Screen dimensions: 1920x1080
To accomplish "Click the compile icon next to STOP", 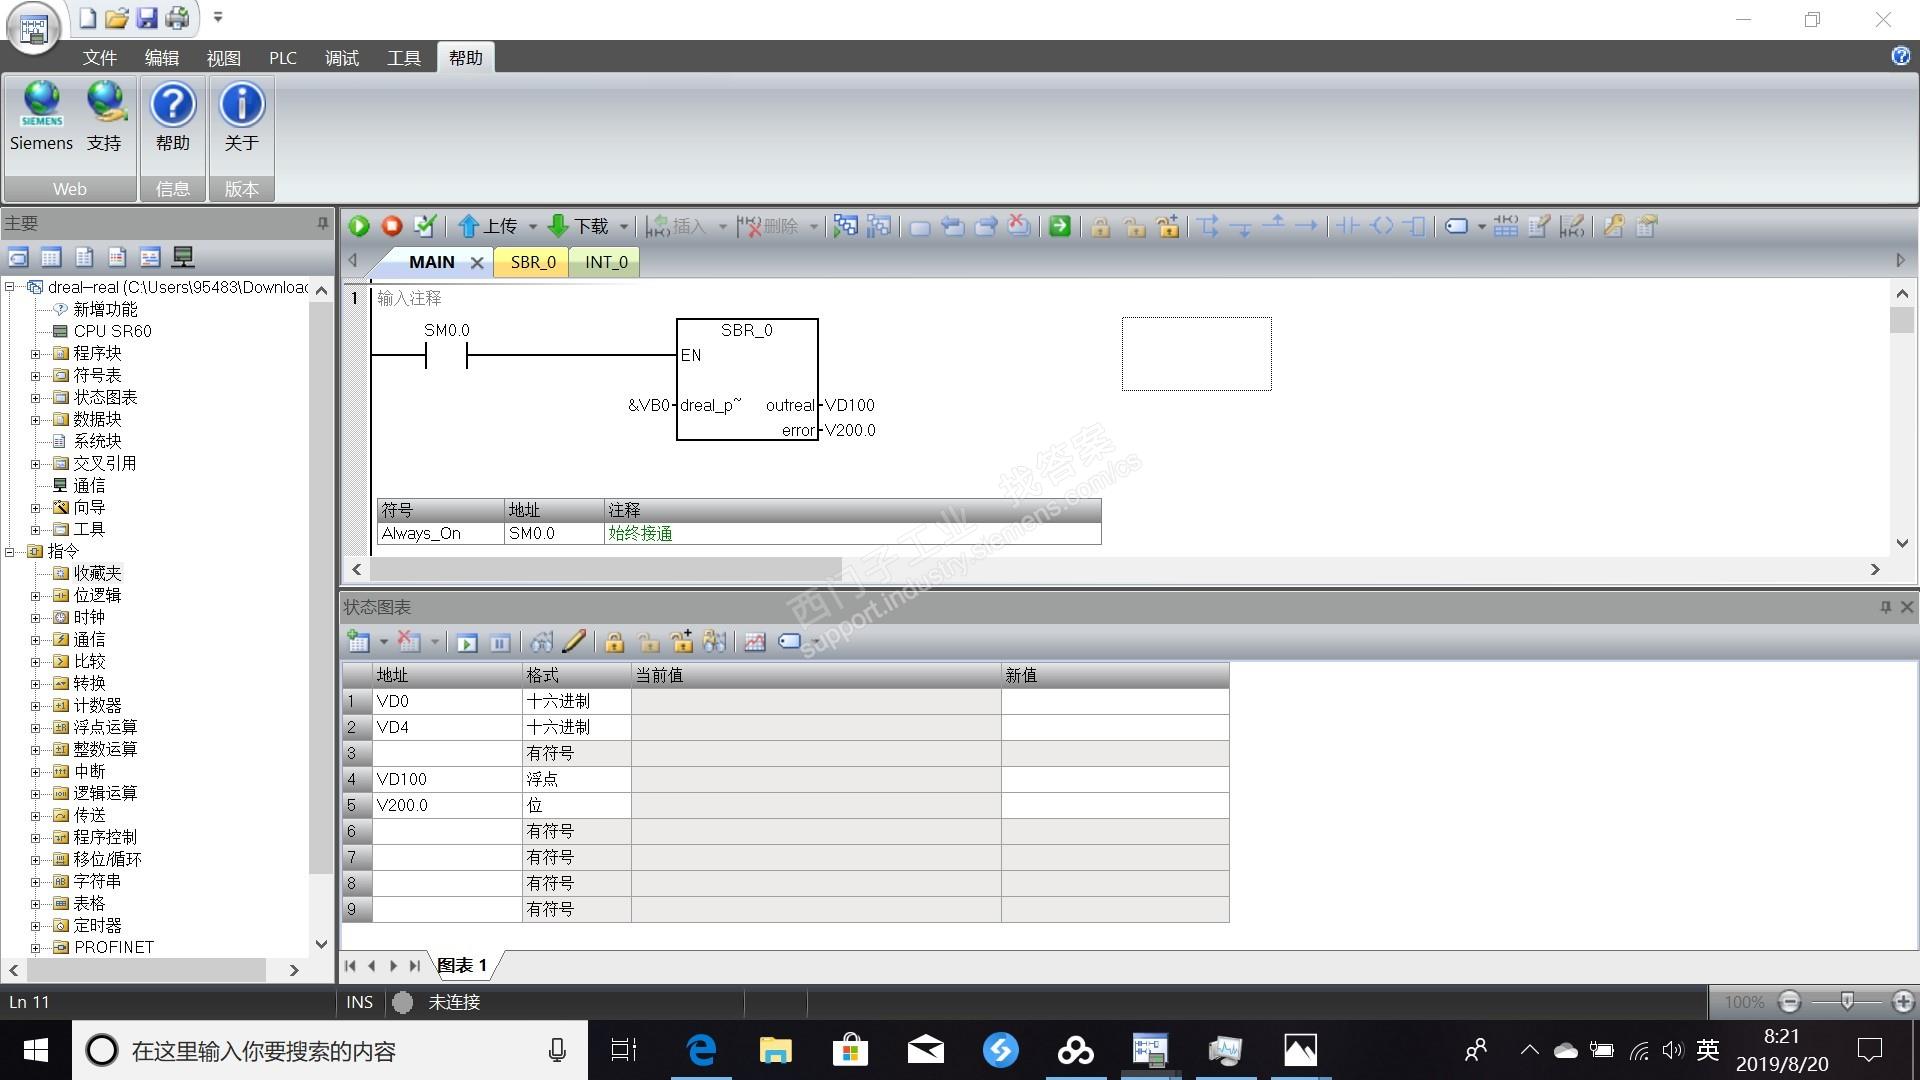I will click(425, 227).
